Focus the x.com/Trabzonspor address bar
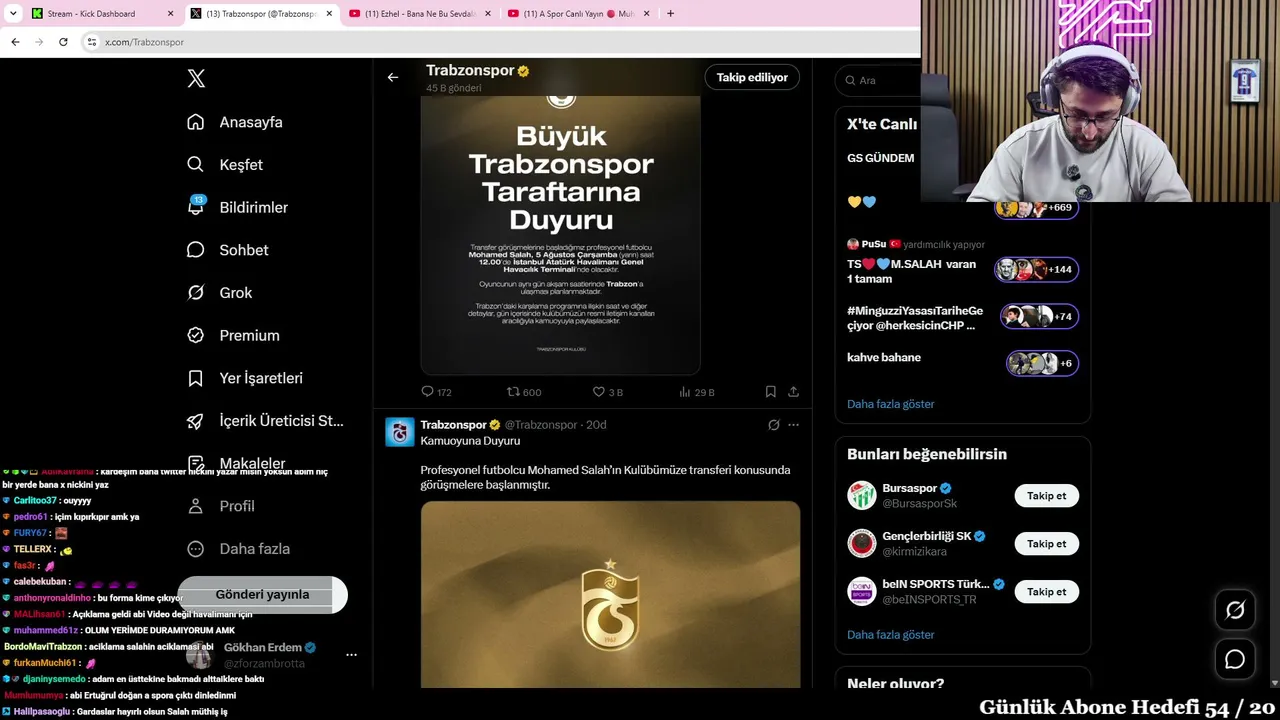Screen dimensions: 1280x720 (x=500, y=42)
